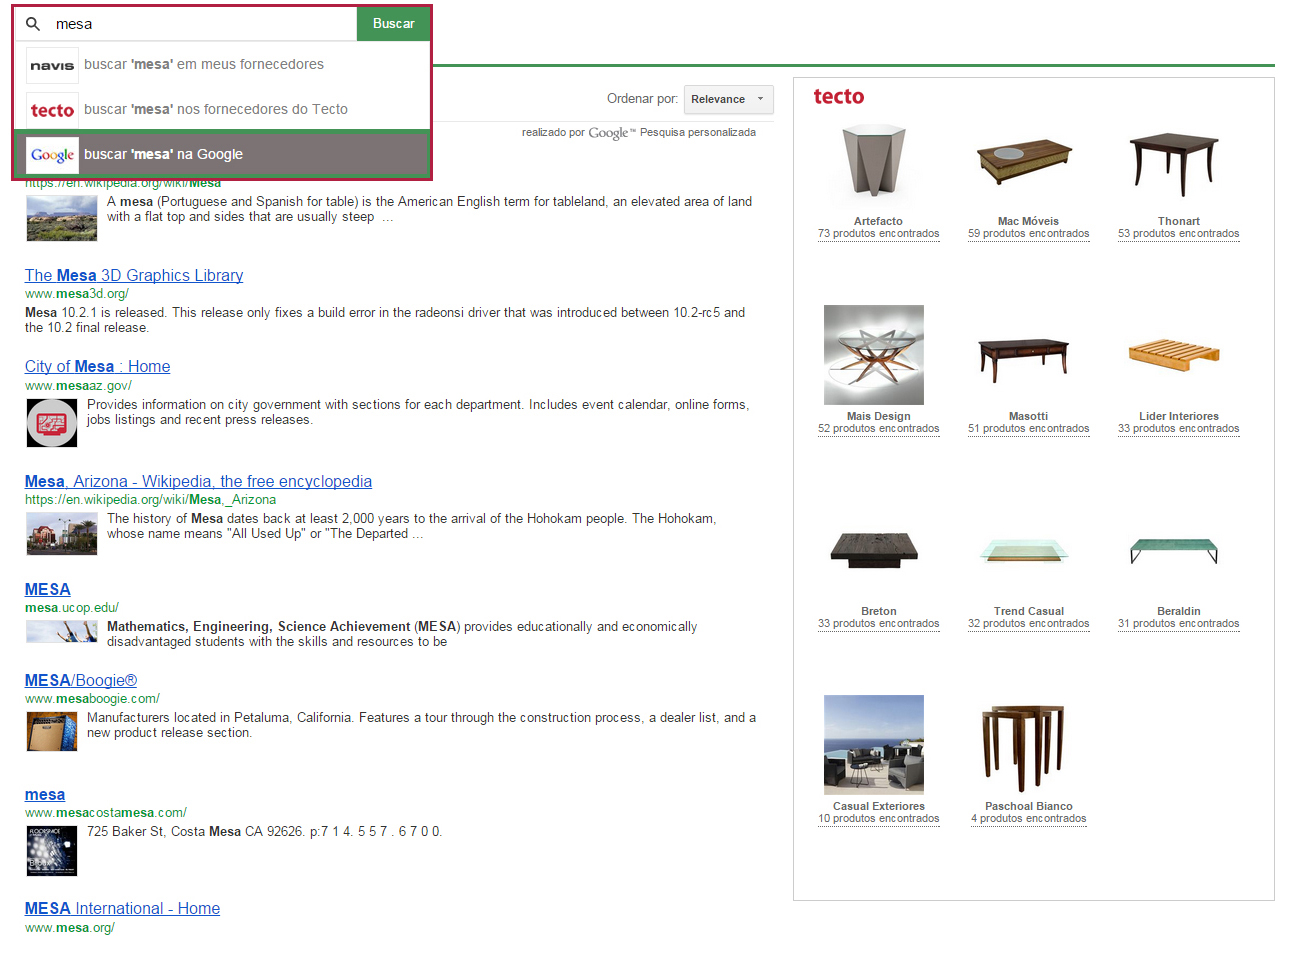
Task: Click '73 produtos encontrados' under Artefacto
Action: [878, 234]
